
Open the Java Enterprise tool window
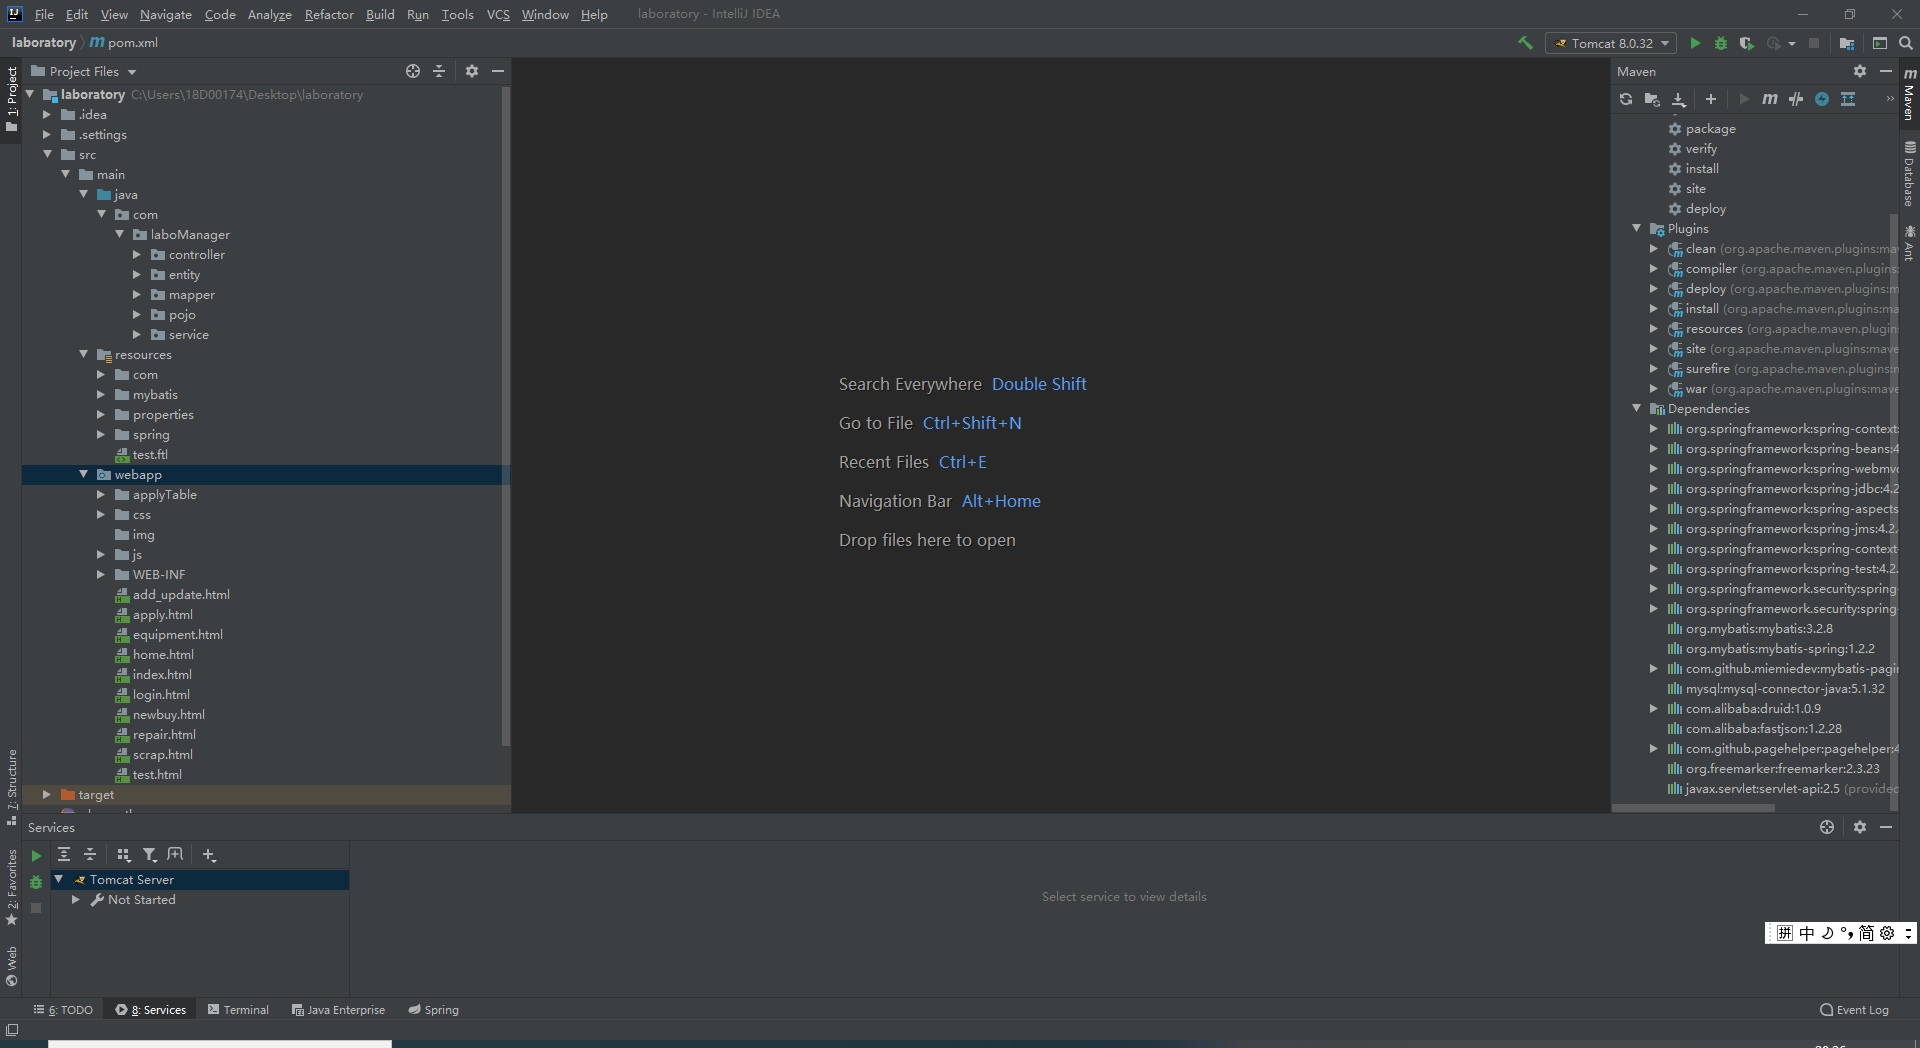(338, 1010)
